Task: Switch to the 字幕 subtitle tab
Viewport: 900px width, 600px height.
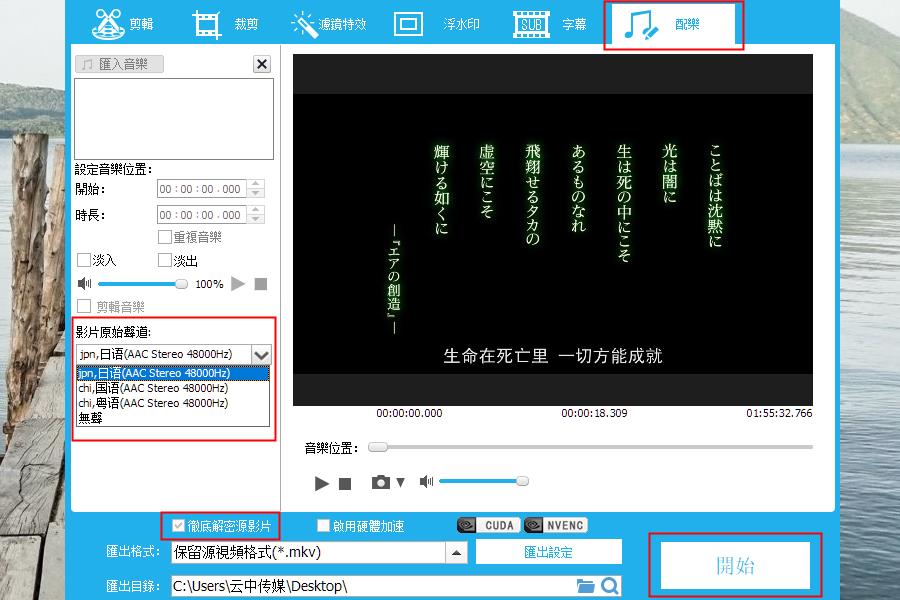Action: tap(550, 24)
